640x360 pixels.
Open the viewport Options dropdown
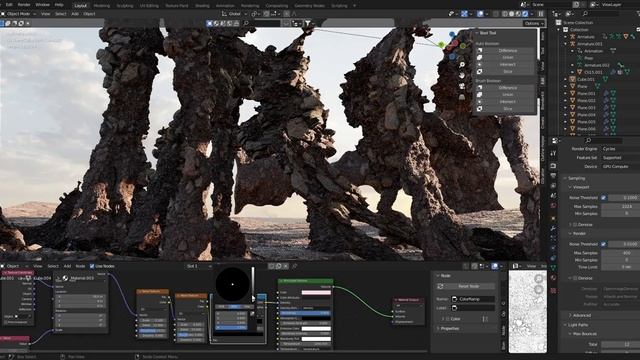[x=533, y=23]
